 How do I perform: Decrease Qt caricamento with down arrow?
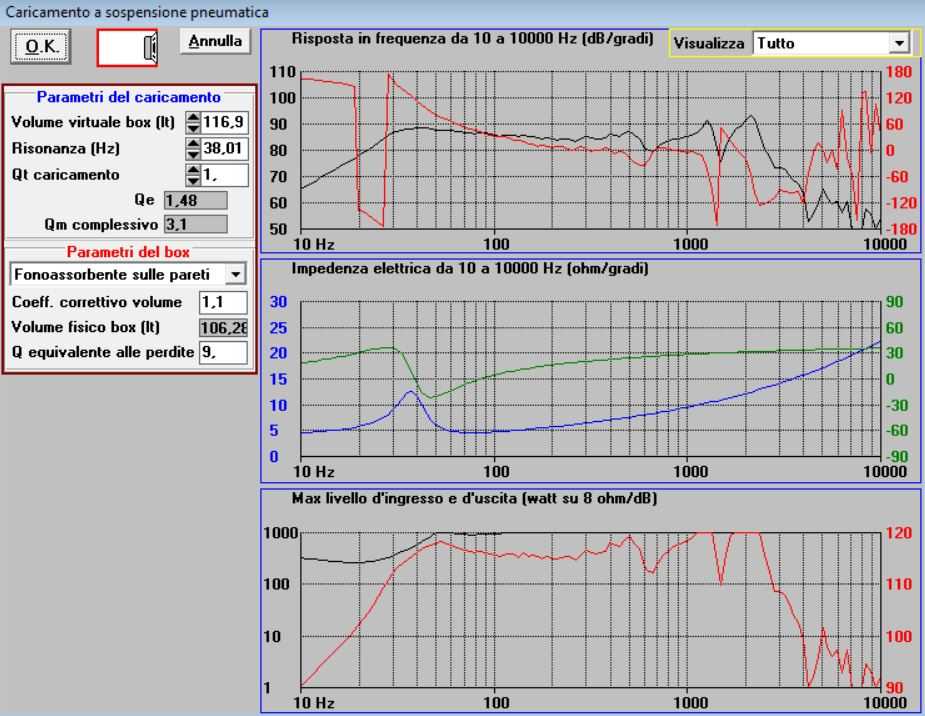193,180
